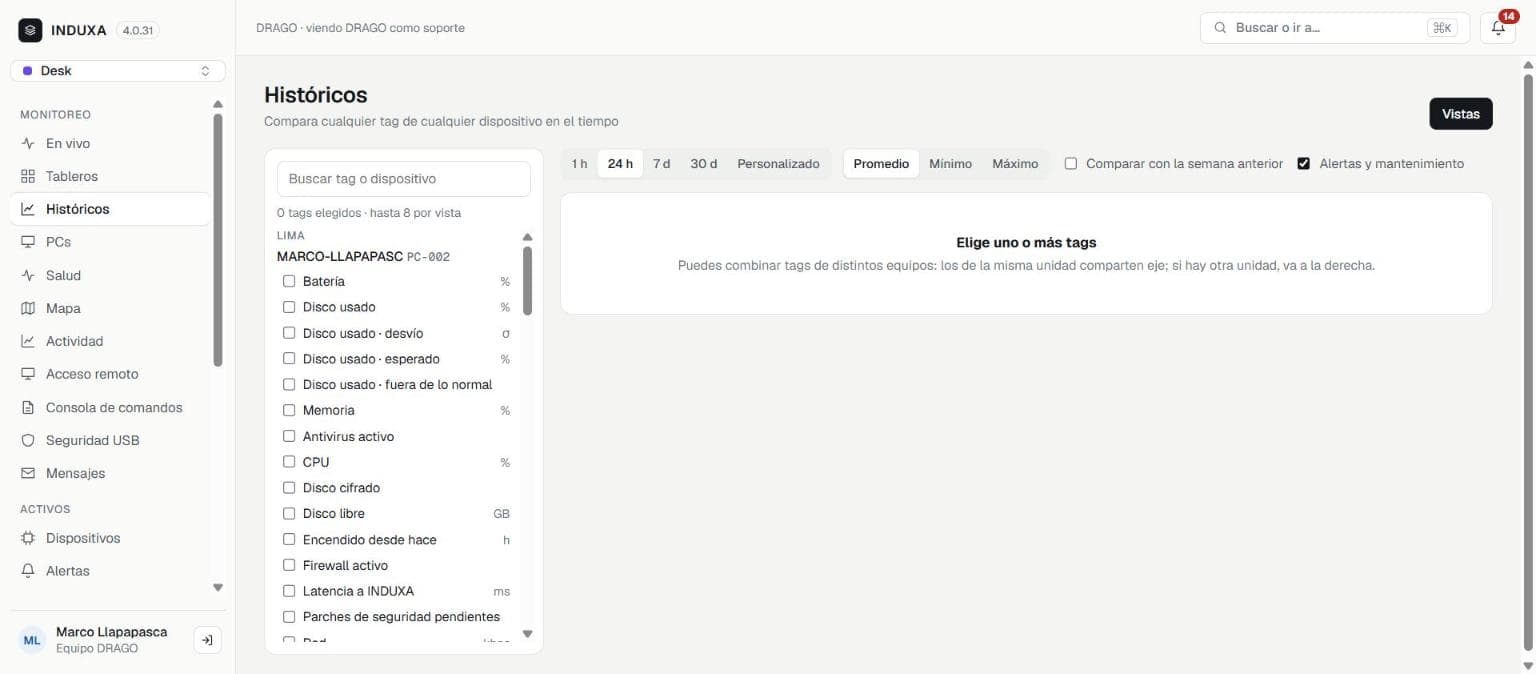Click the Tableros grid icon

(x=28, y=177)
